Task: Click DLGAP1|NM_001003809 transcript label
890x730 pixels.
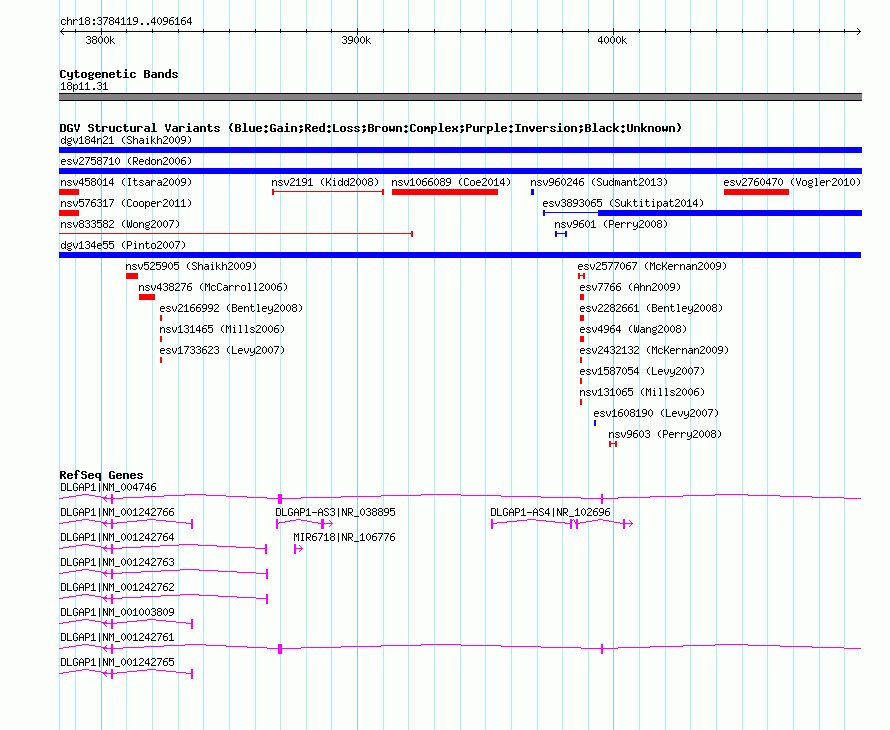Action: (117, 612)
